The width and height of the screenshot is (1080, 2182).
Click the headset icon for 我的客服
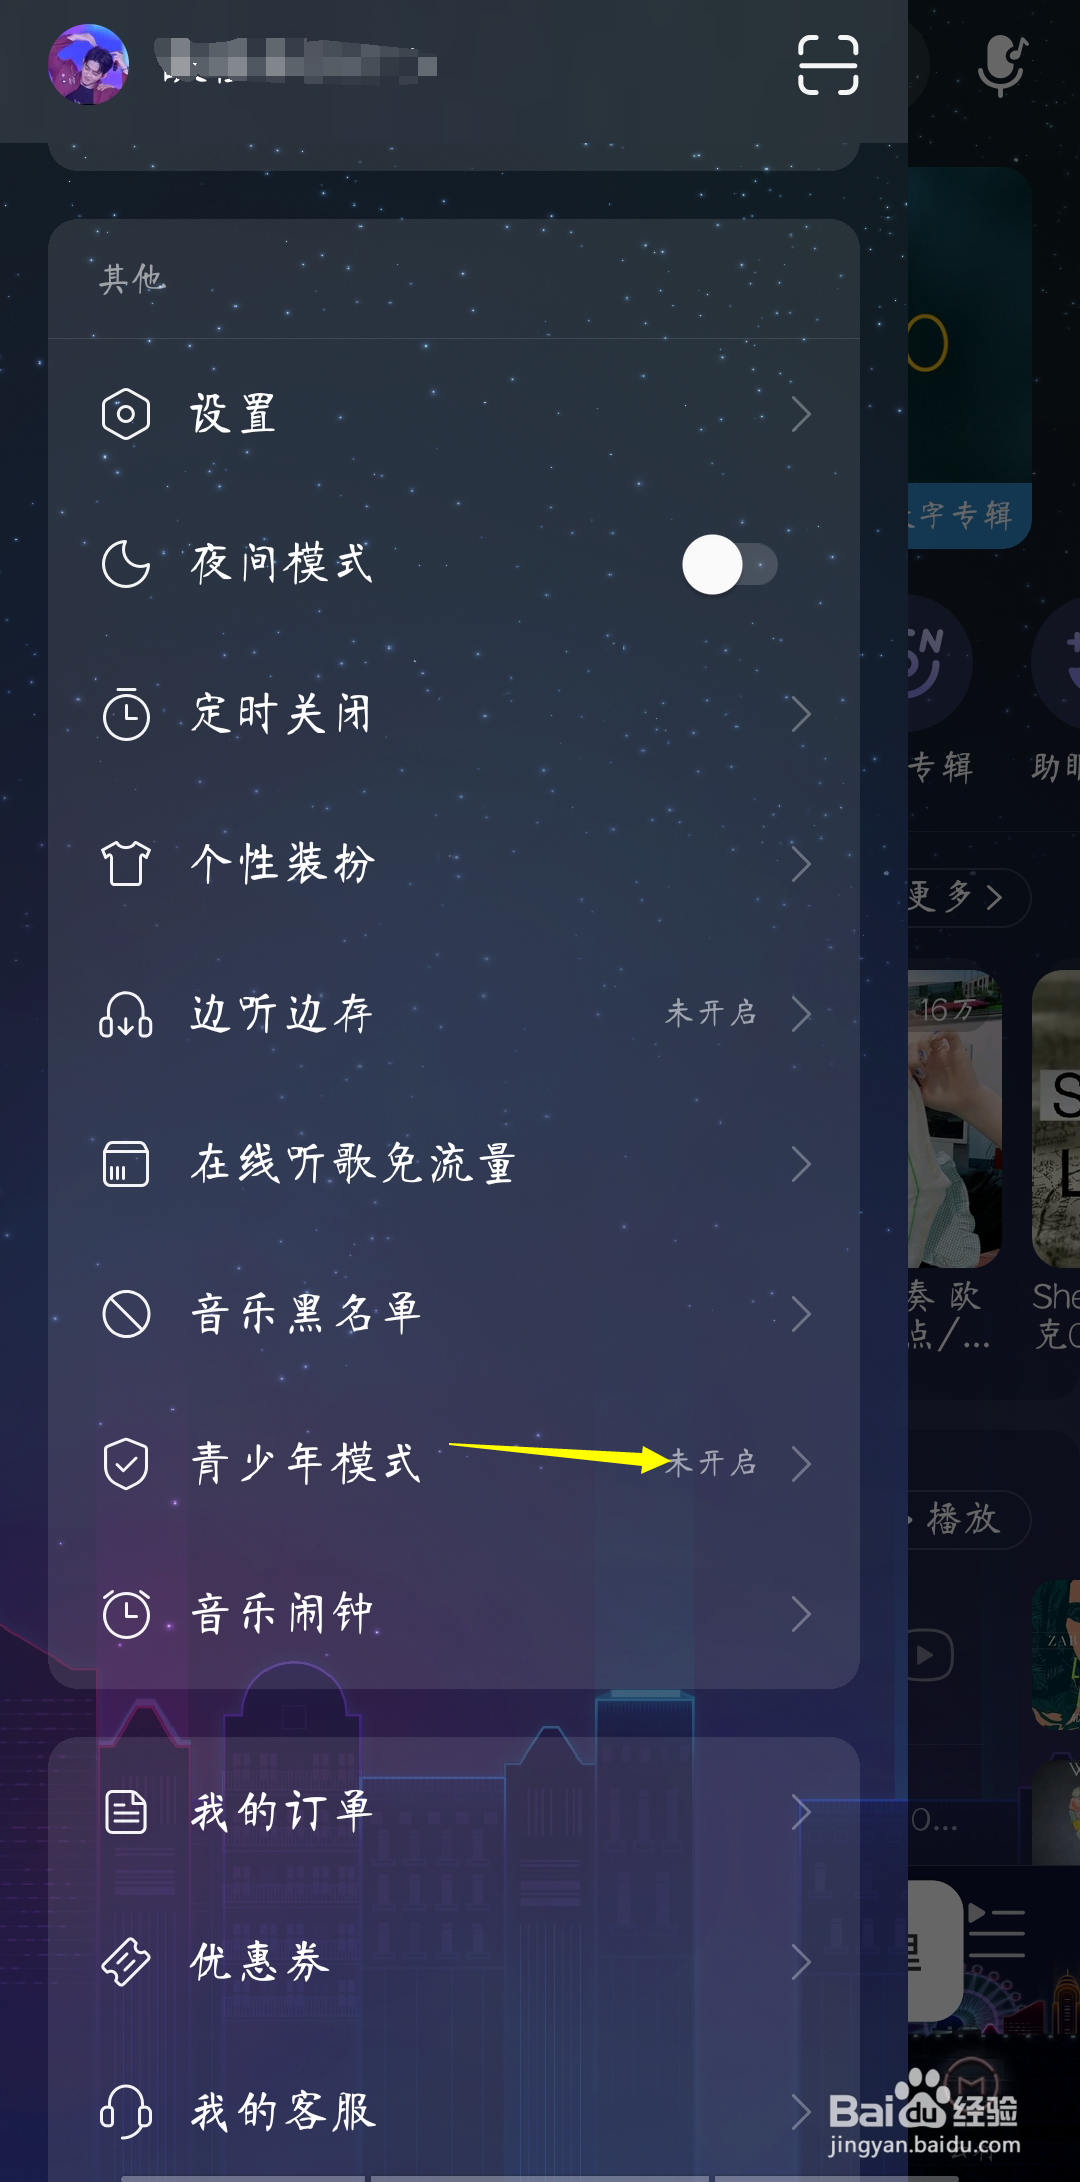(x=126, y=2112)
